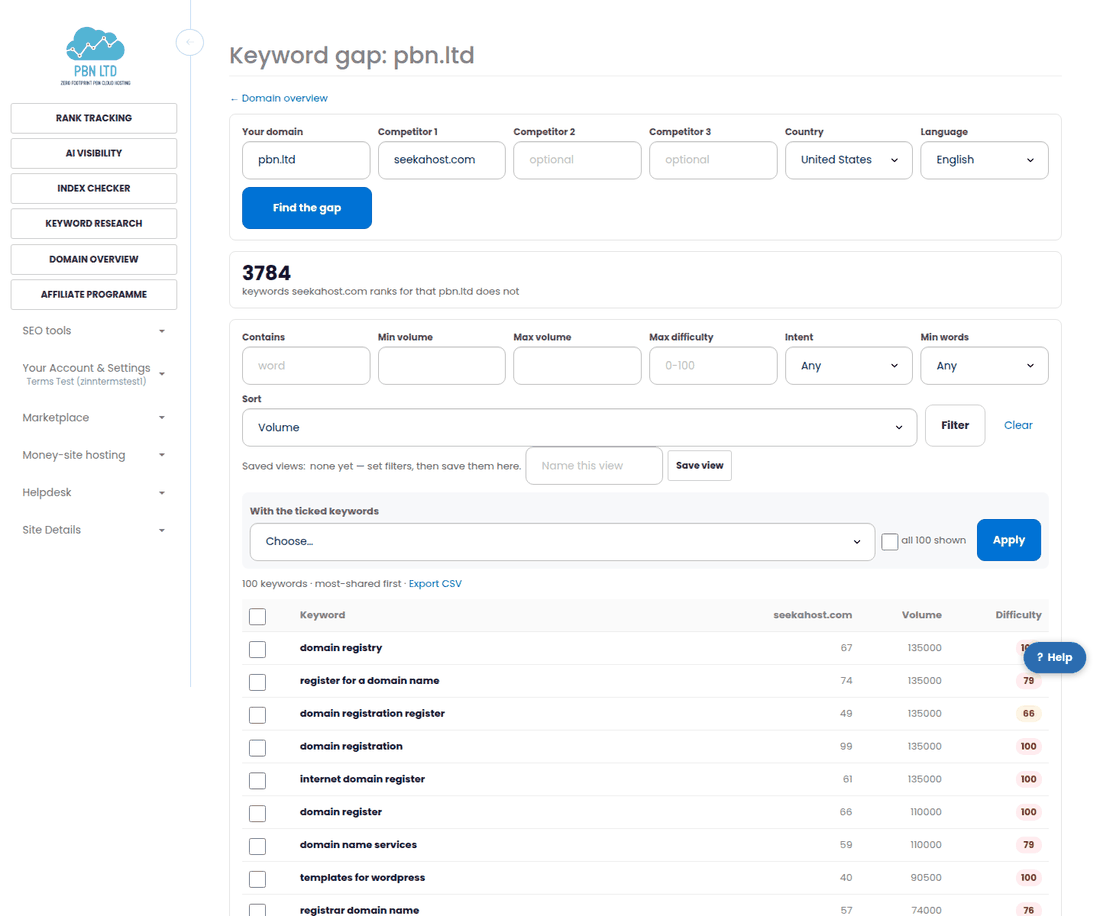This screenshot has height=916, width=1100.
Task: Expand Site Details menu
Action: click(x=94, y=530)
